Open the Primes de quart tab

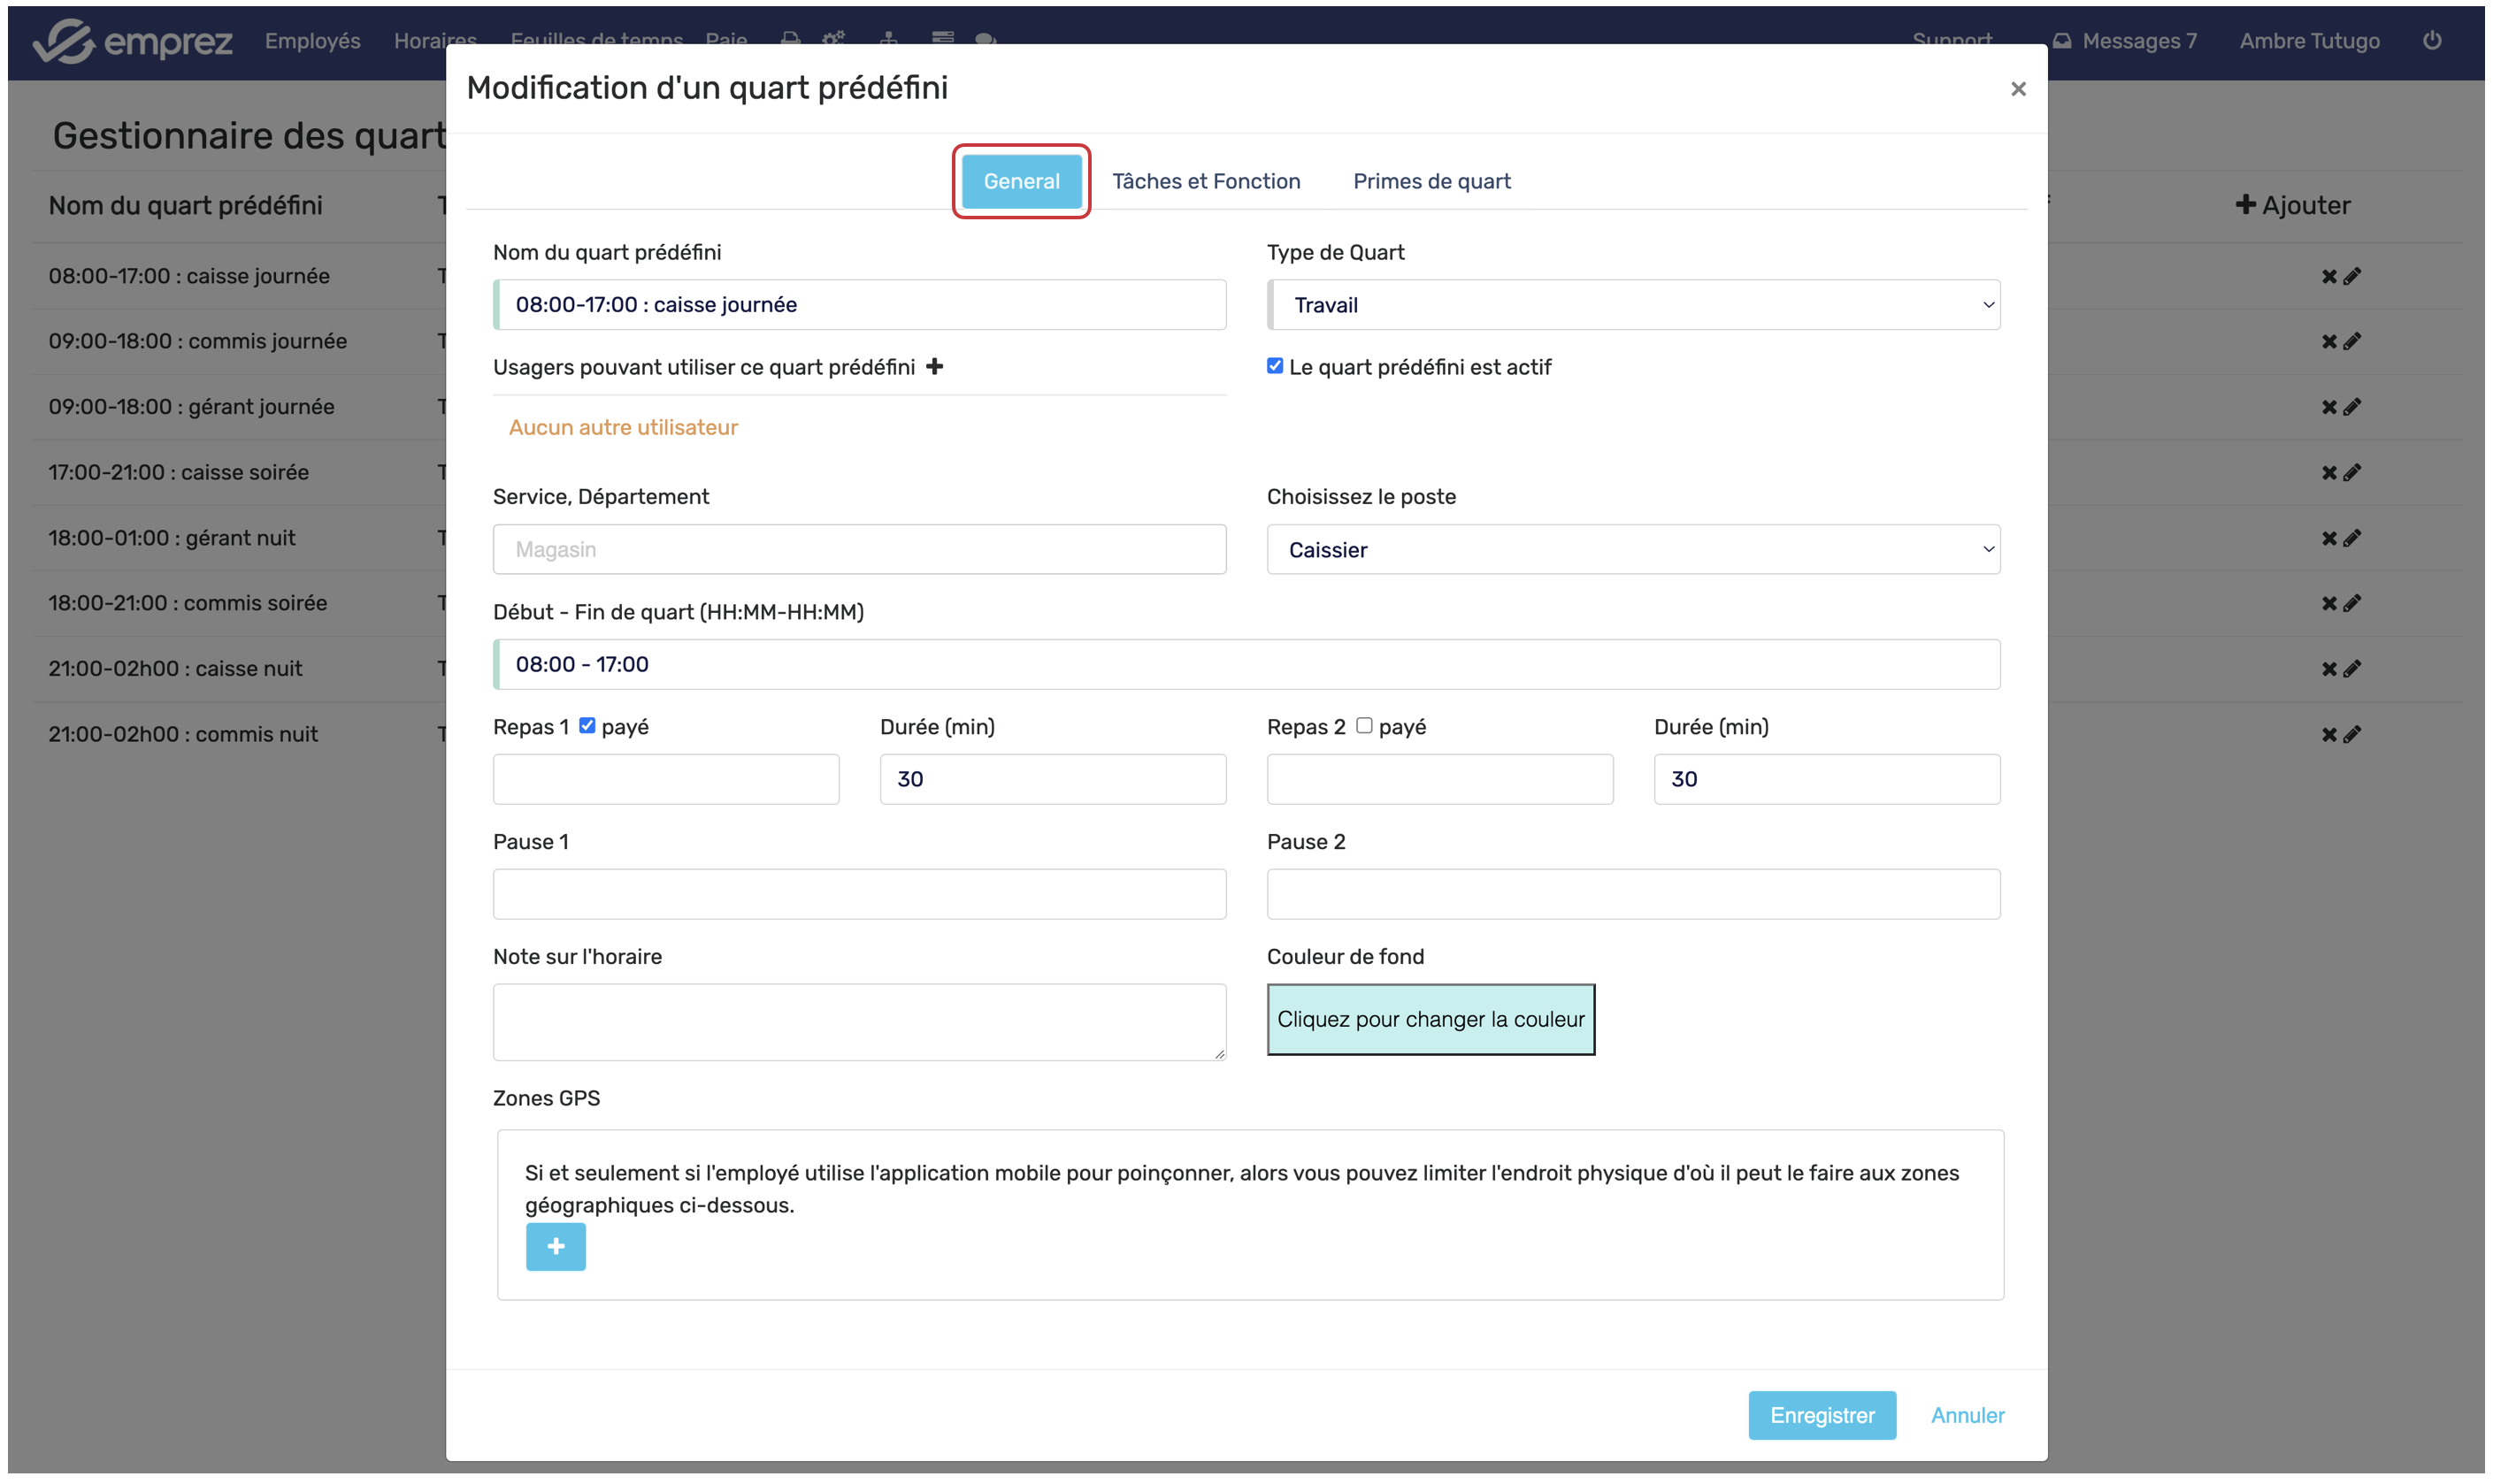click(x=1431, y=181)
